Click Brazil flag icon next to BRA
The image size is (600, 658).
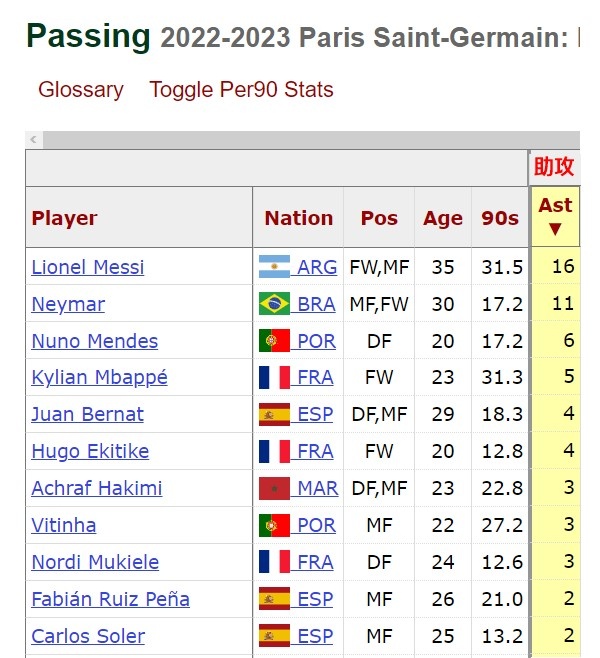point(274,304)
